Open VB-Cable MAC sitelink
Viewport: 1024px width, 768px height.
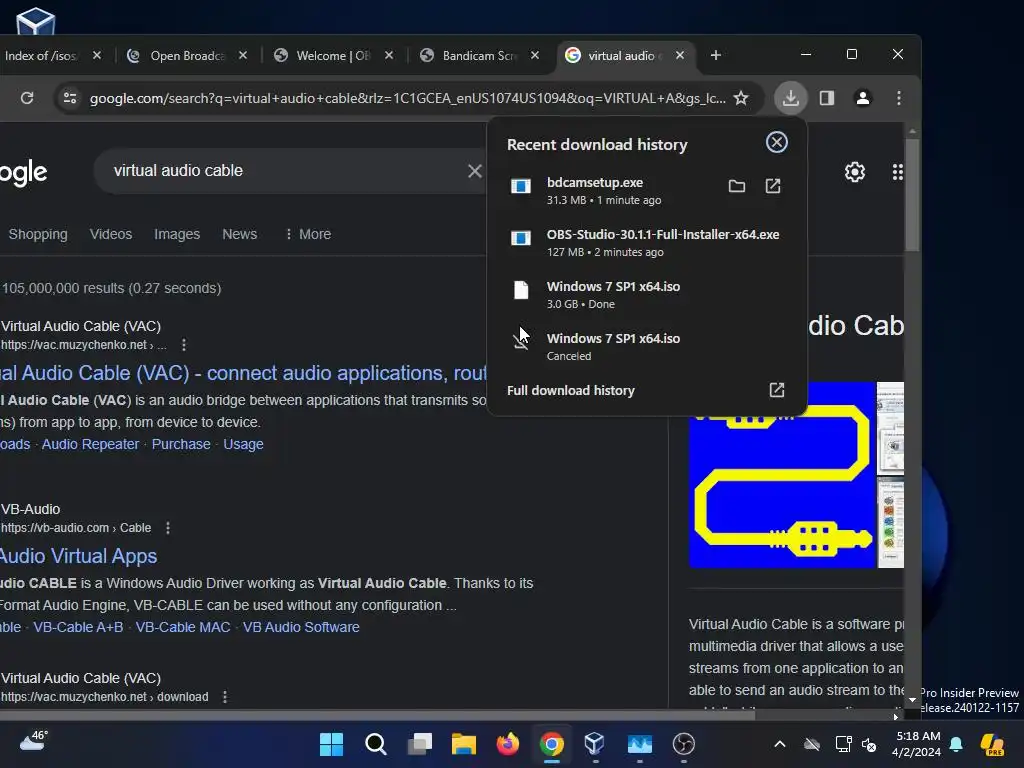coord(183,627)
